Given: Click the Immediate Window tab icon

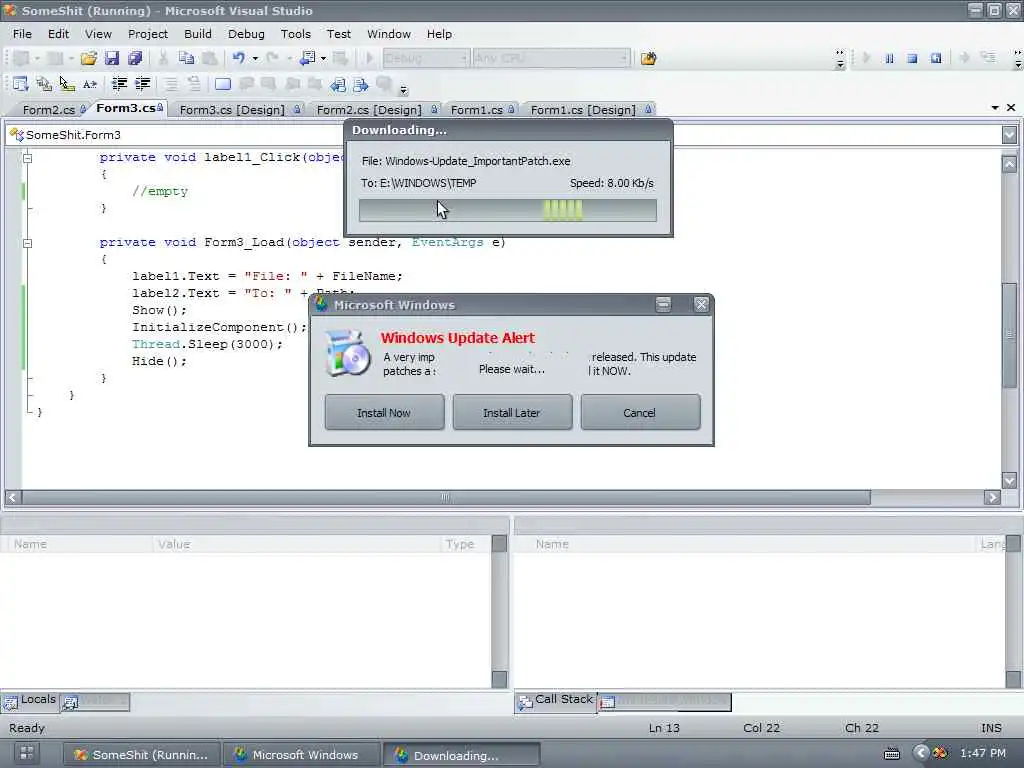Looking at the screenshot, I should tap(607, 702).
